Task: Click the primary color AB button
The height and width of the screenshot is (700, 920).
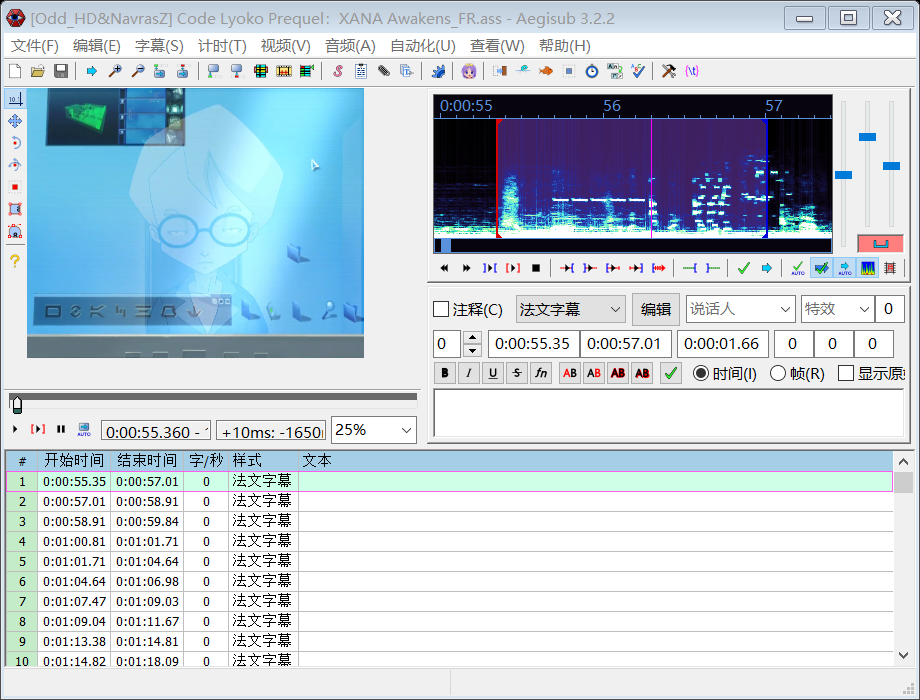Action: (x=570, y=373)
